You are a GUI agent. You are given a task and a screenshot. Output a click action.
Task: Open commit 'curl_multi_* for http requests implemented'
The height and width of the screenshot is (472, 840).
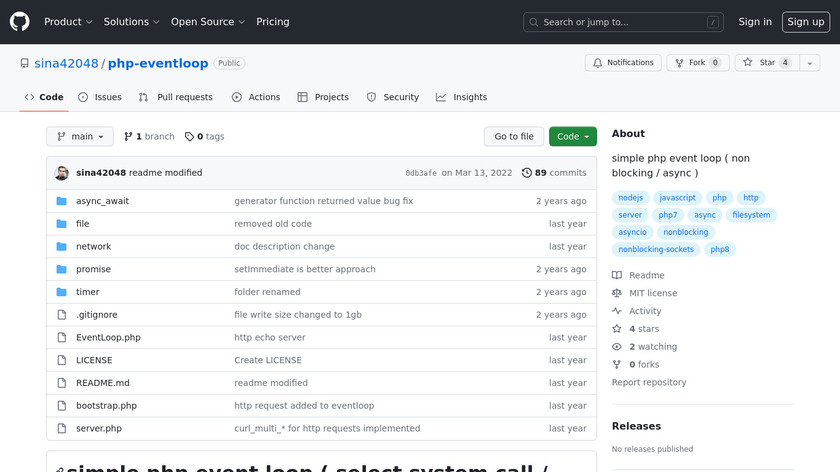pos(327,429)
